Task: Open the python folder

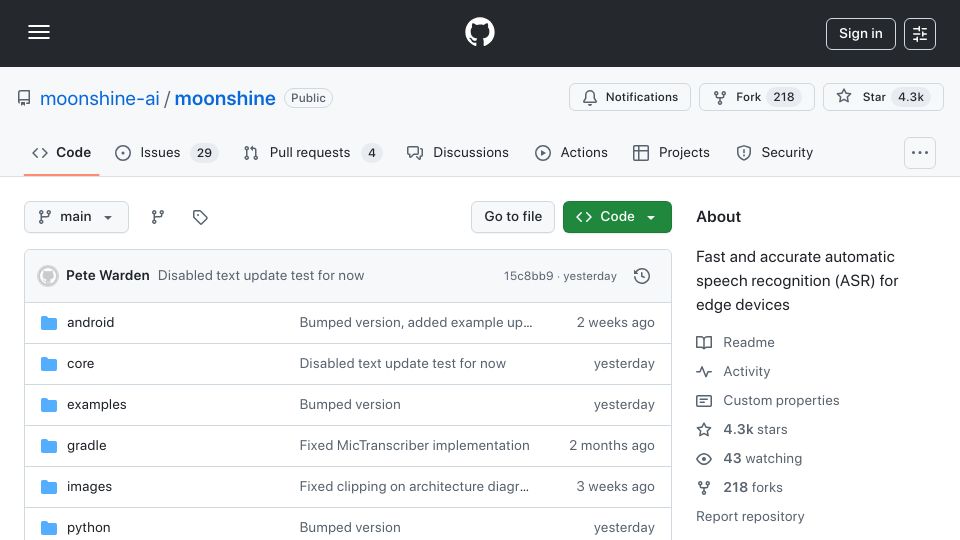Action: coord(89,528)
